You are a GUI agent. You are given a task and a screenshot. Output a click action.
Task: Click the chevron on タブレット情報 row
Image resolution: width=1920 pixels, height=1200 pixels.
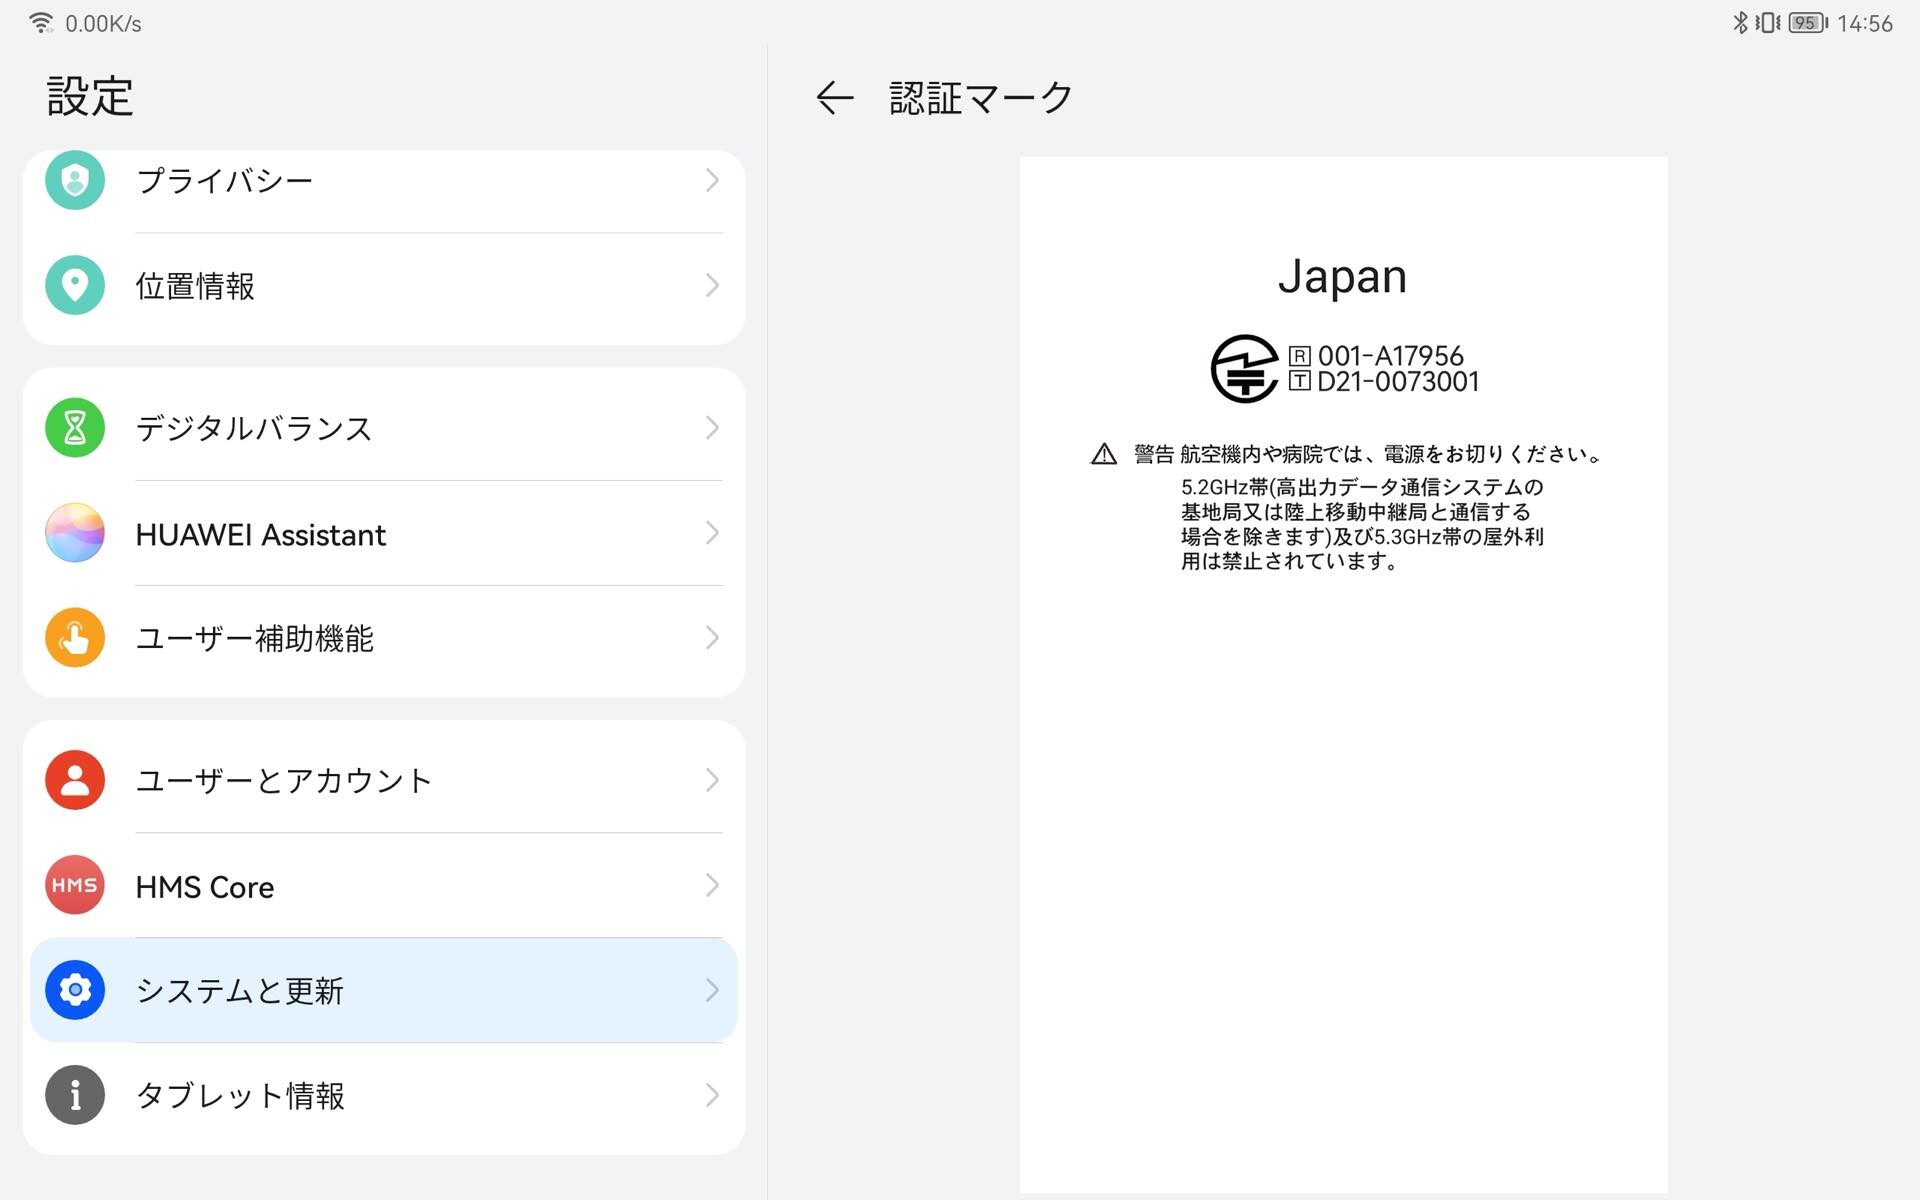(x=712, y=1095)
